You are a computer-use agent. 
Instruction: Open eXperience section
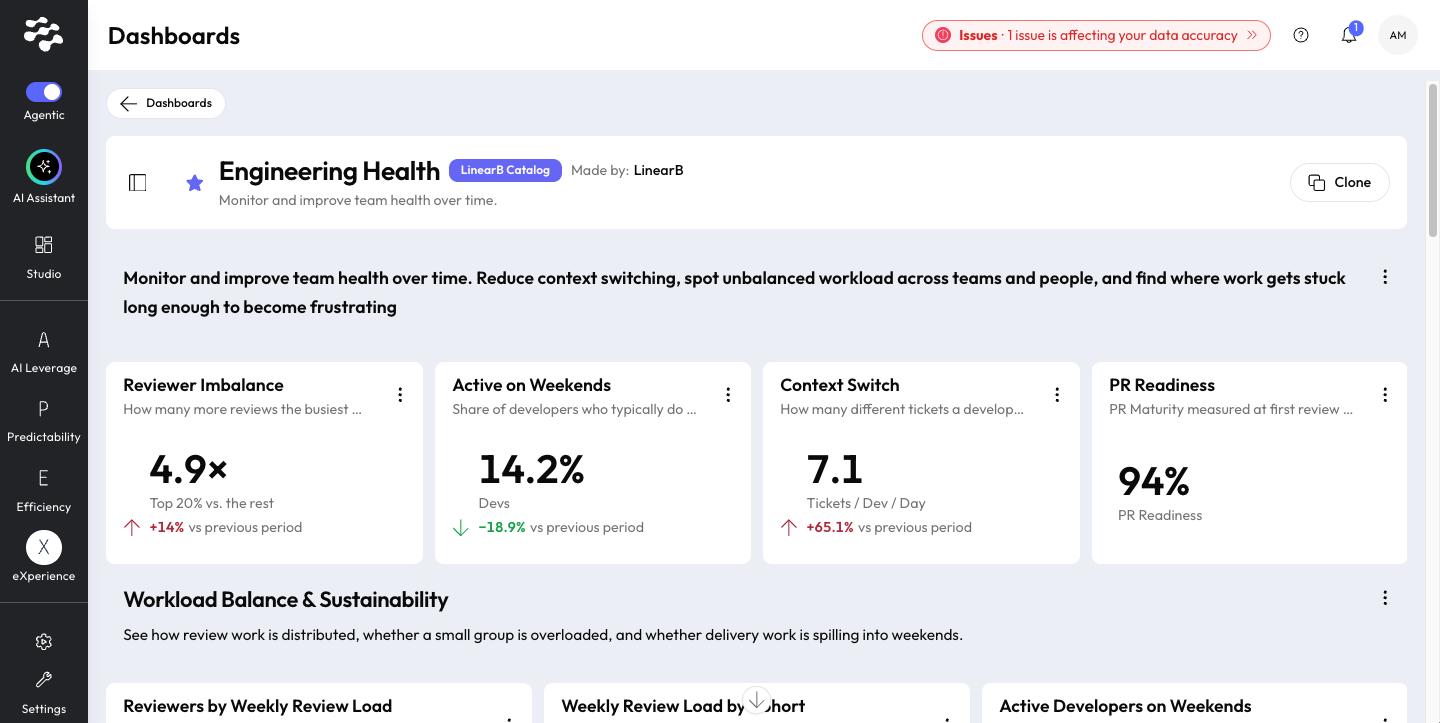coord(44,557)
